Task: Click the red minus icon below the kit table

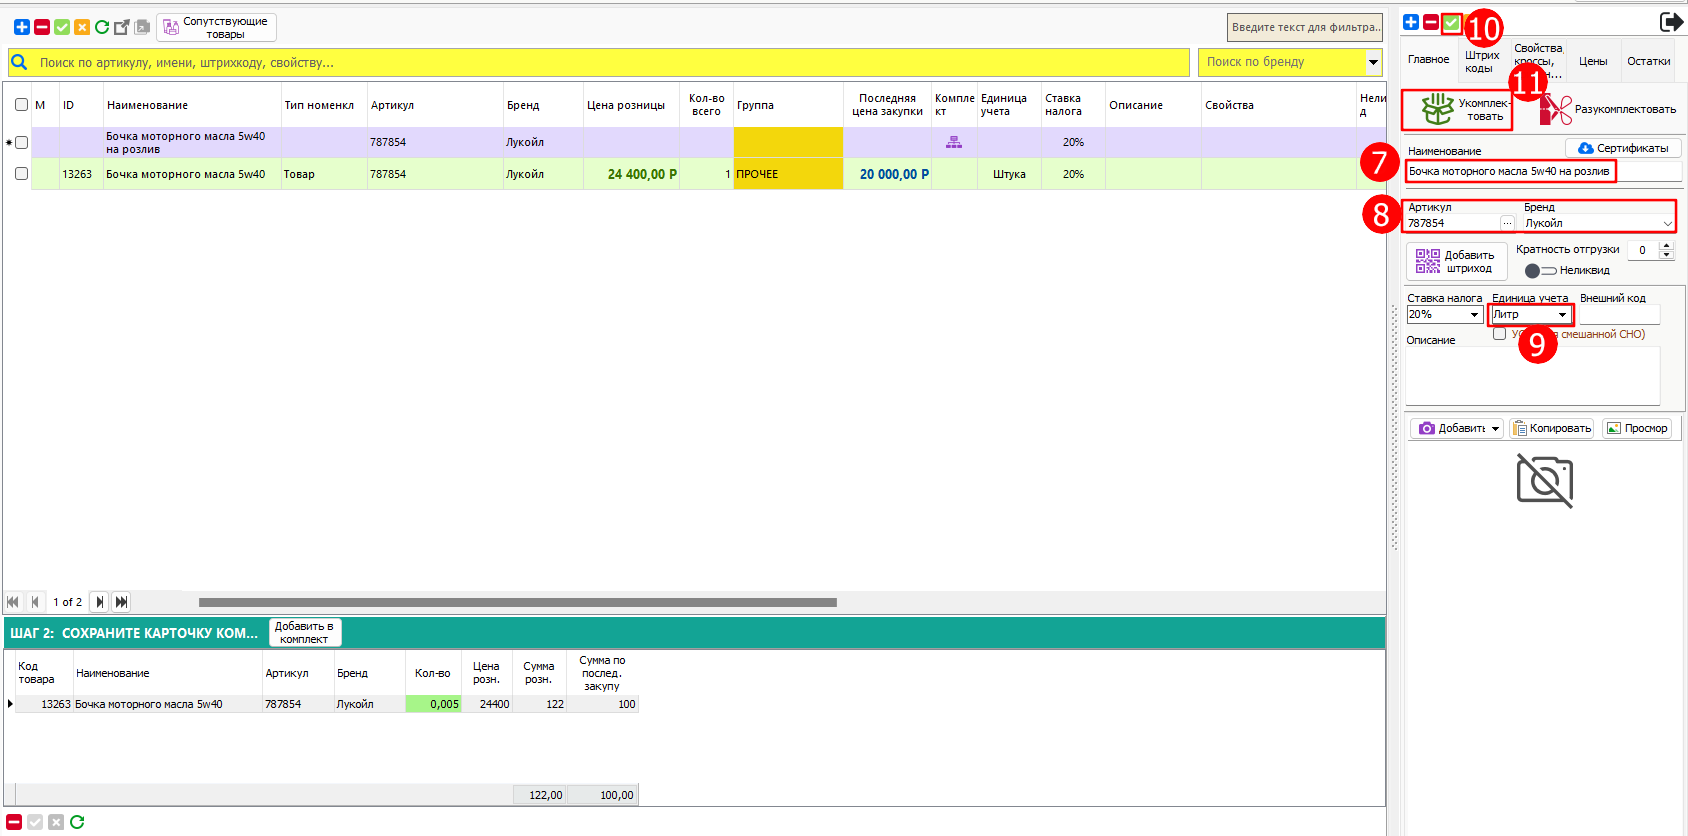Action: point(14,822)
